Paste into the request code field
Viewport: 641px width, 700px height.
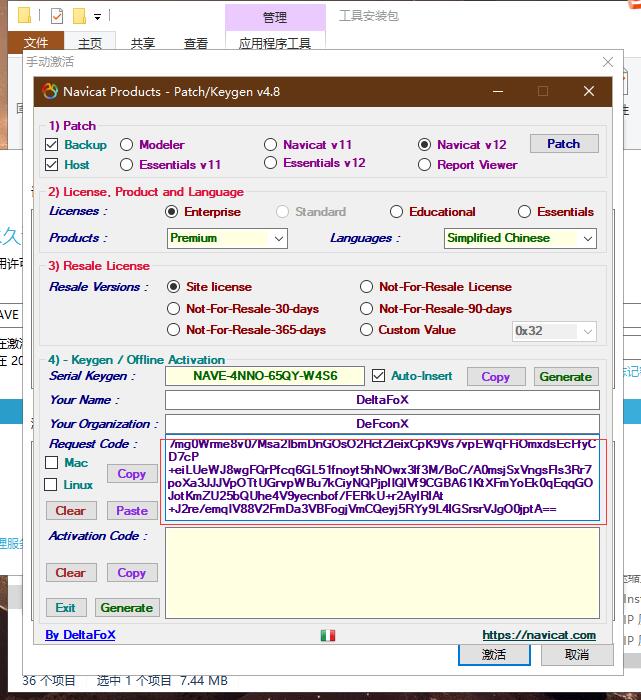[132, 511]
